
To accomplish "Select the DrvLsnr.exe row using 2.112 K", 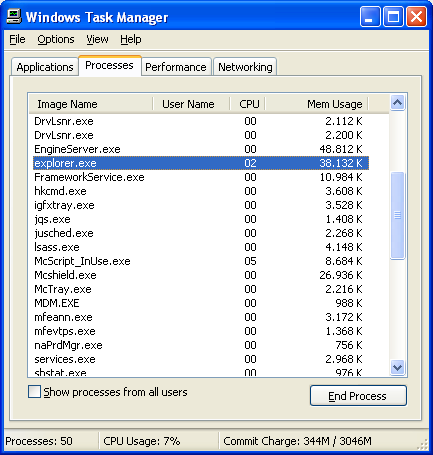I will click(x=201, y=121).
